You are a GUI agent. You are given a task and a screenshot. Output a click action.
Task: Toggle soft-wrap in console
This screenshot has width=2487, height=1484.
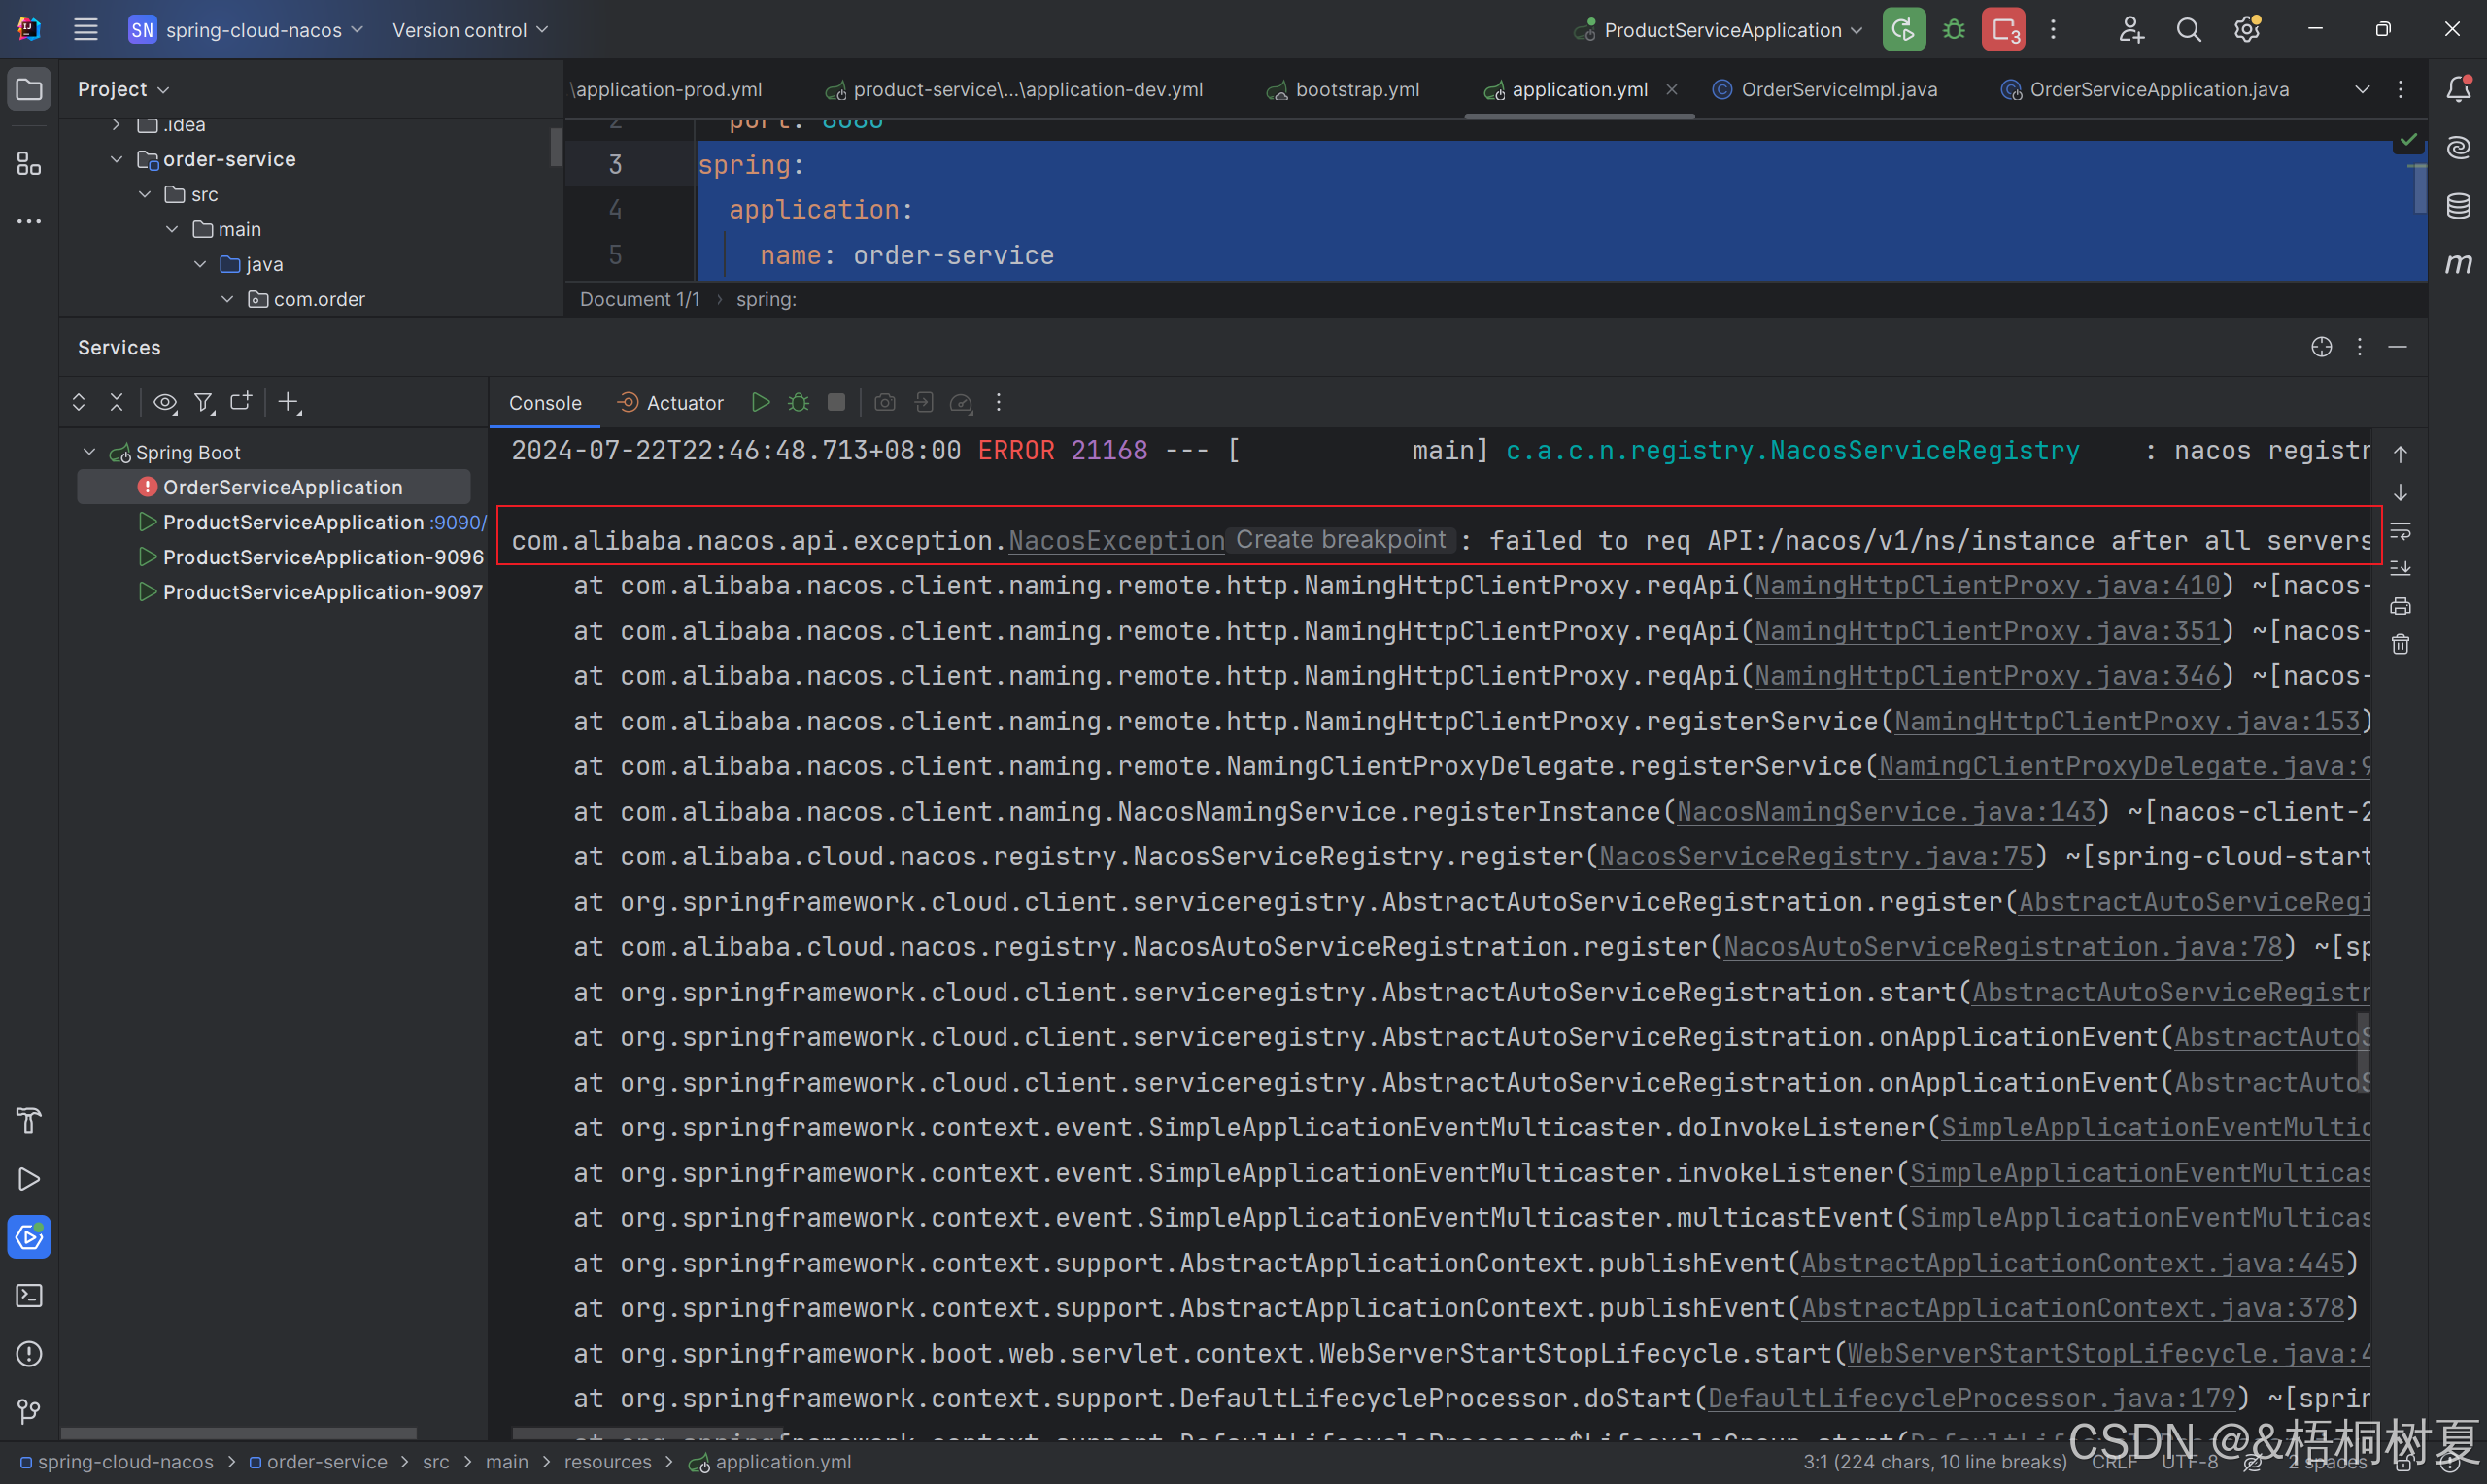[2400, 531]
